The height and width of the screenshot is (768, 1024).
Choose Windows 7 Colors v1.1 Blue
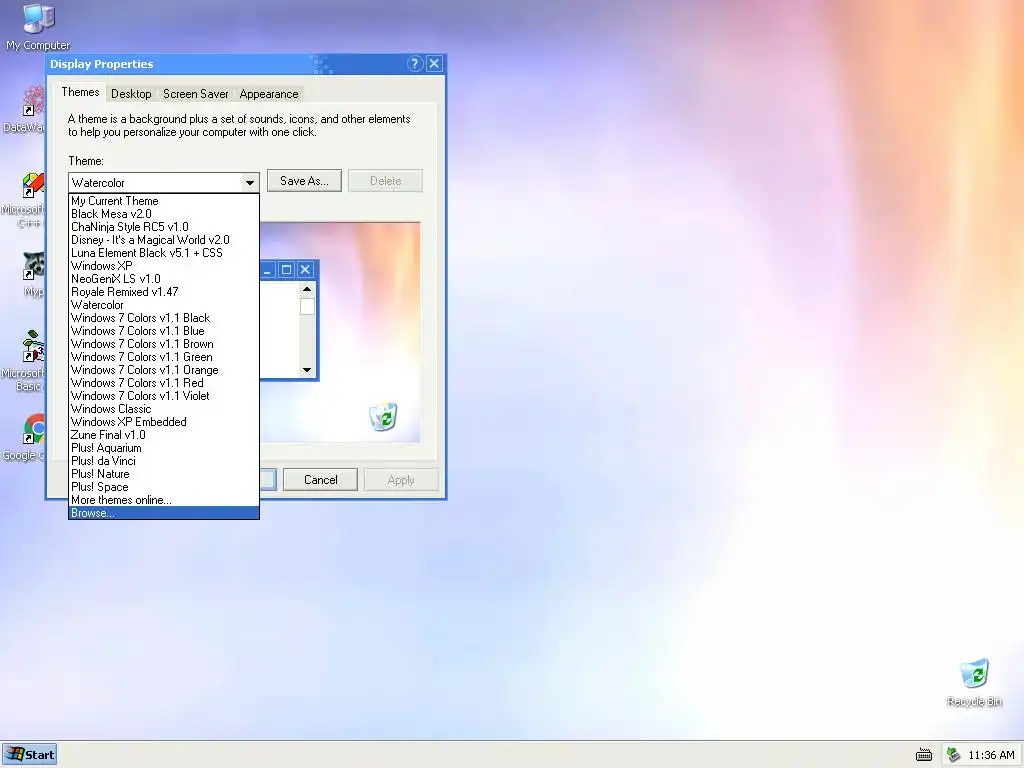coord(164,331)
